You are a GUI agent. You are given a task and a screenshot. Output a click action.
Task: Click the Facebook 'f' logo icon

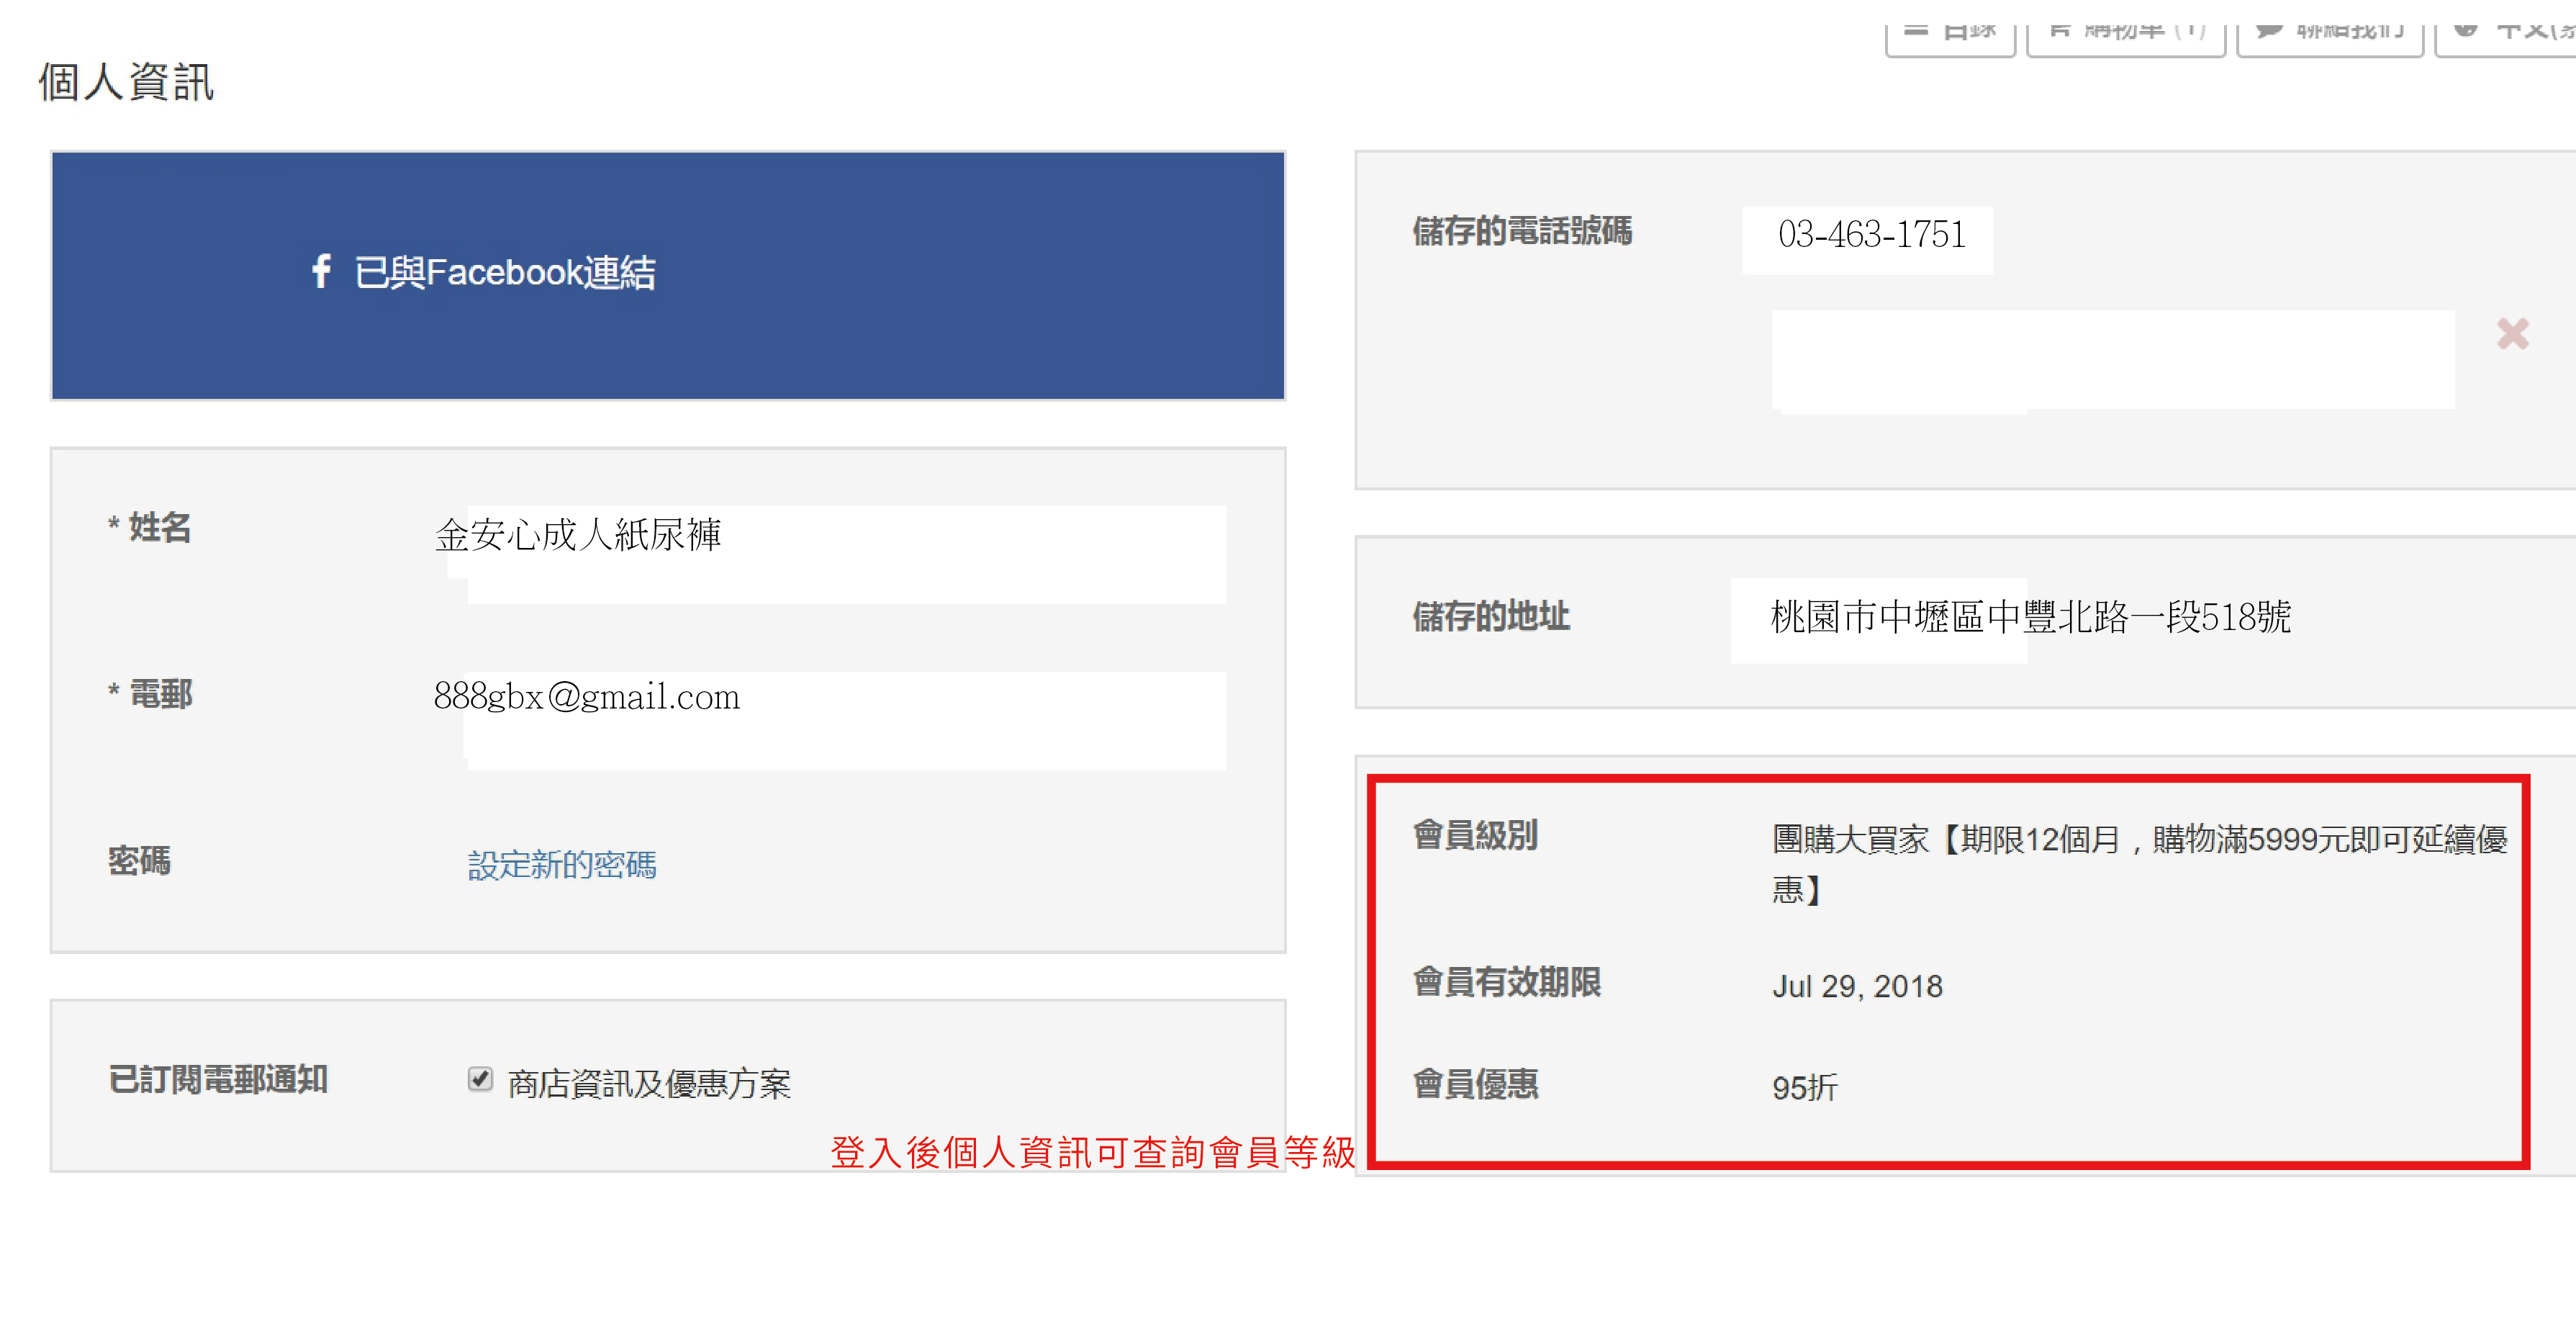(x=320, y=271)
